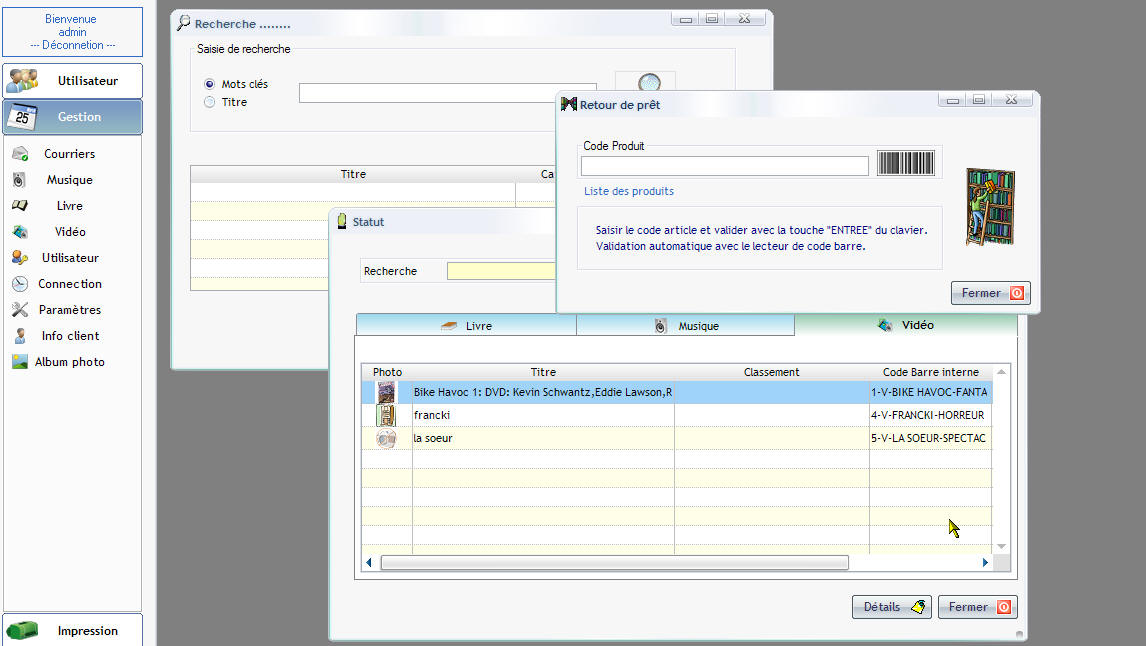Click the Connection clock icon
Image resolution: width=1146 pixels, height=646 pixels.
(20, 284)
